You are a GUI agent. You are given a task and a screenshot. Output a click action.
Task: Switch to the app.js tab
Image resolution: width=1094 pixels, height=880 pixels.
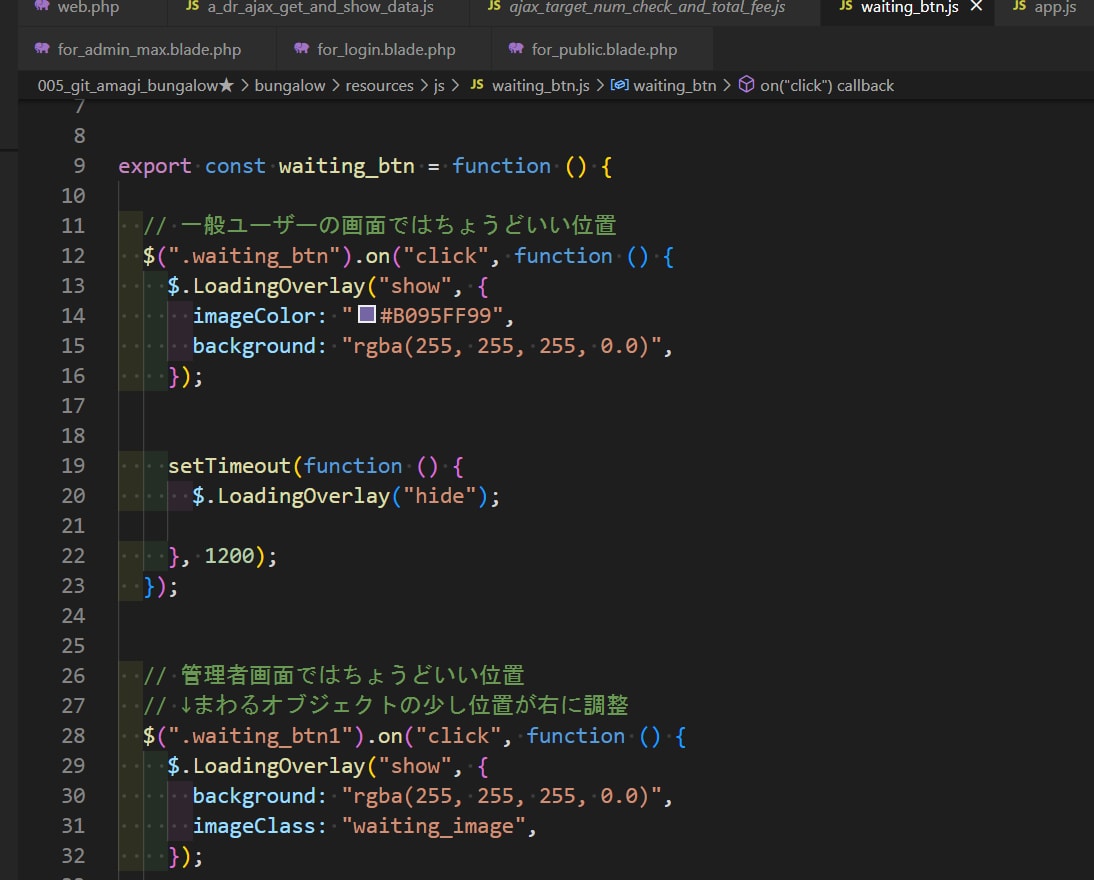[x=1045, y=8]
